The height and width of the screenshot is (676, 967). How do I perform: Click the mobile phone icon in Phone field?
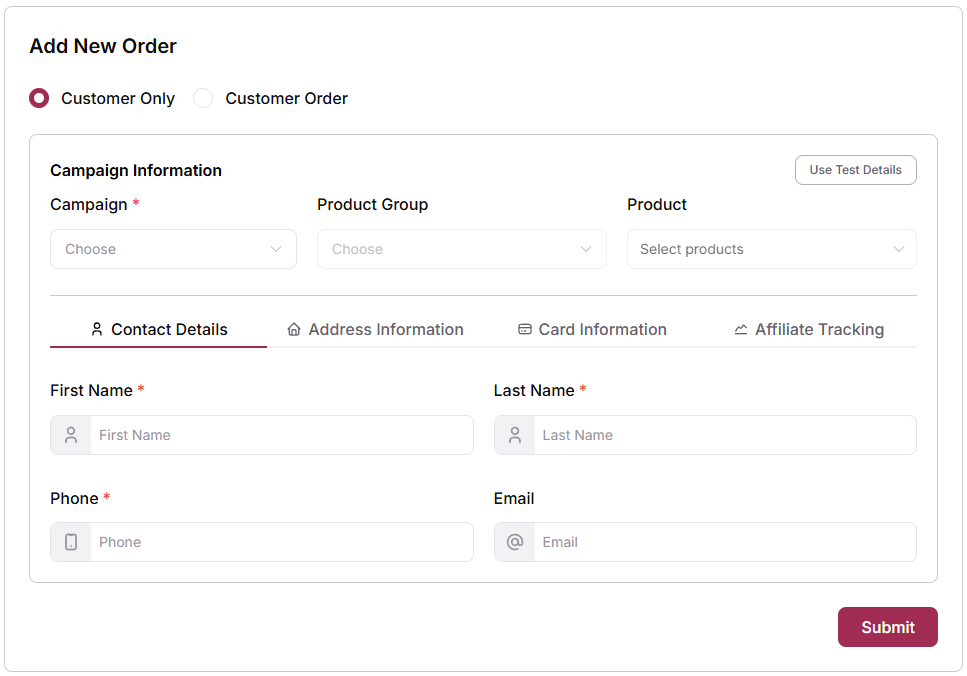pyautogui.click(x=71, y=542)
